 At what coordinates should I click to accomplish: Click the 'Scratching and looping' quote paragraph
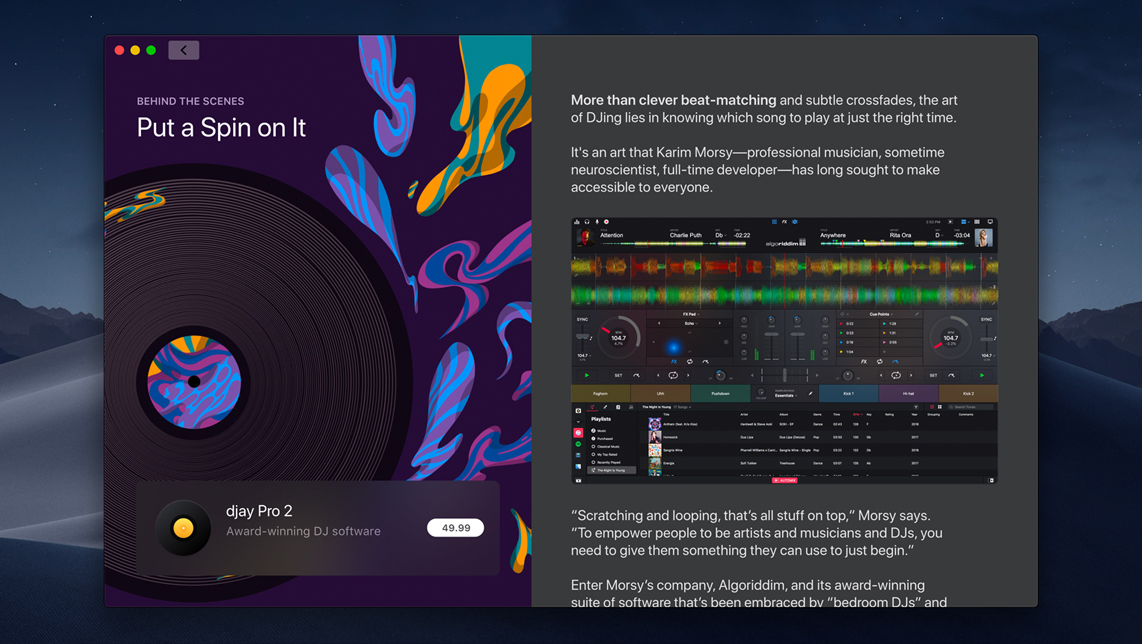coord(757,533)
